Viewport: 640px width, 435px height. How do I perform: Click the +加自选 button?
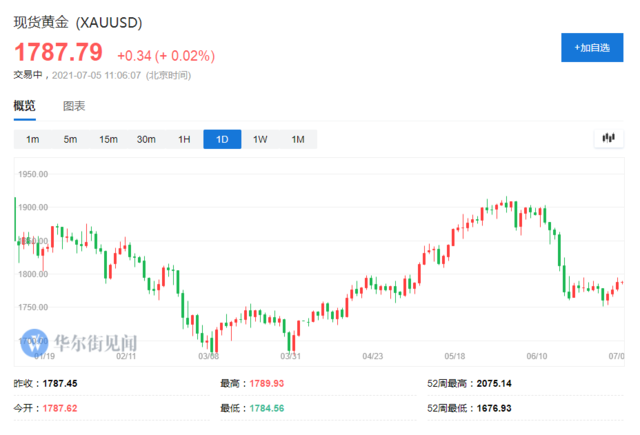[x=593, y=47]
